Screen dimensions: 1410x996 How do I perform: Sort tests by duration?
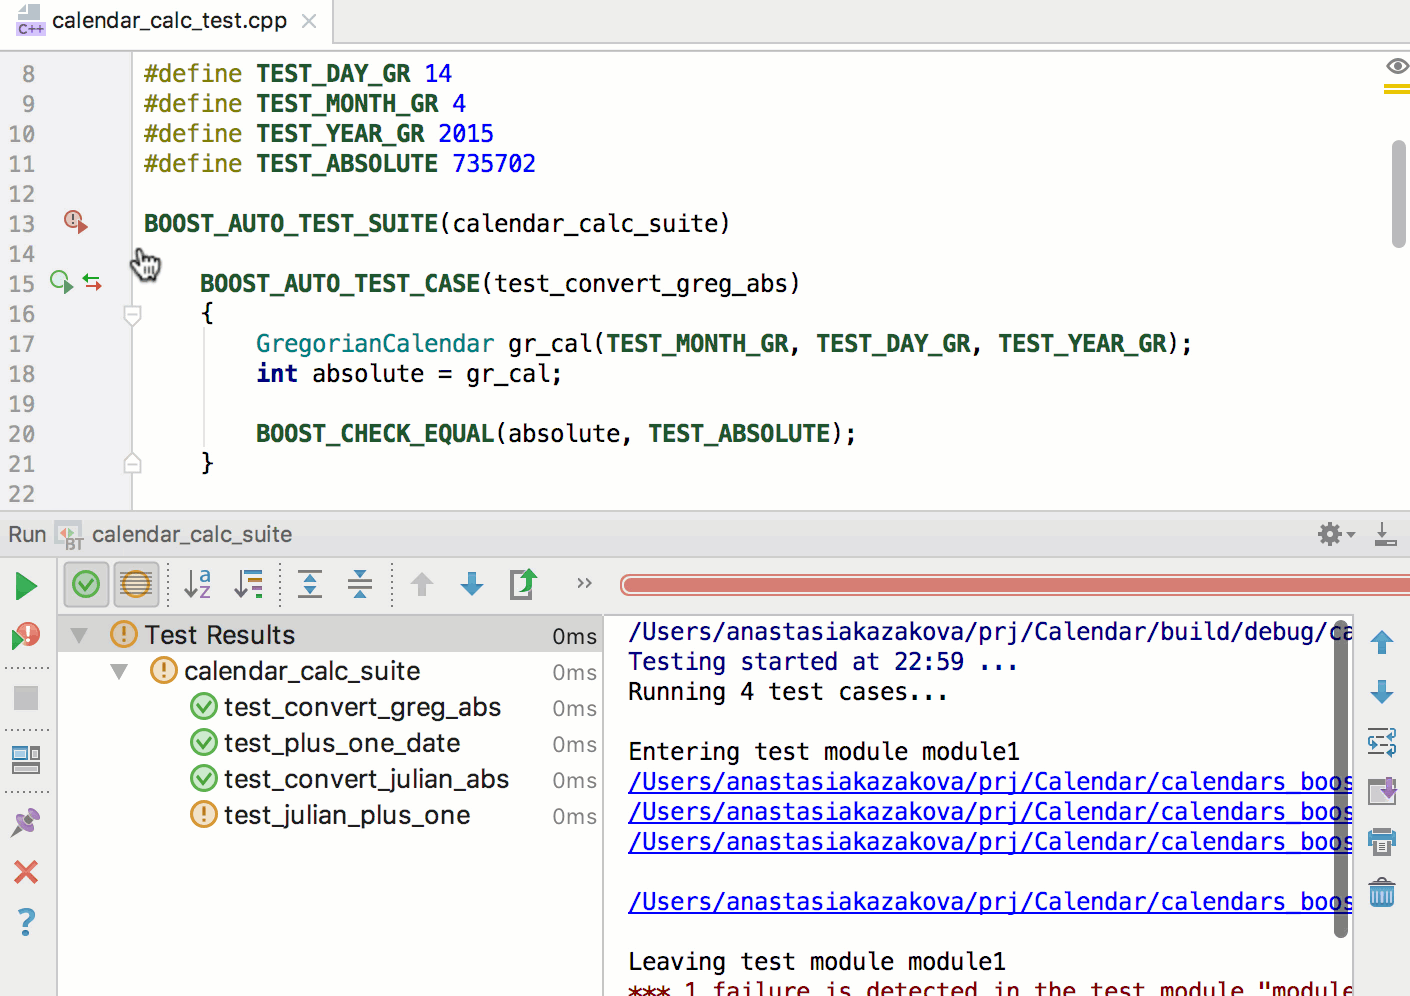tap(249, 584)
